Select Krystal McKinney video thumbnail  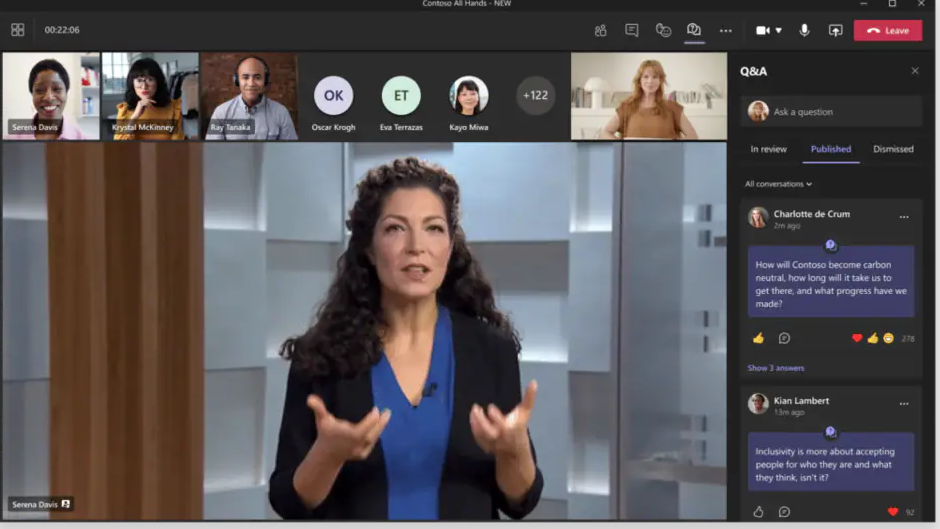click(x=150, y=96)
